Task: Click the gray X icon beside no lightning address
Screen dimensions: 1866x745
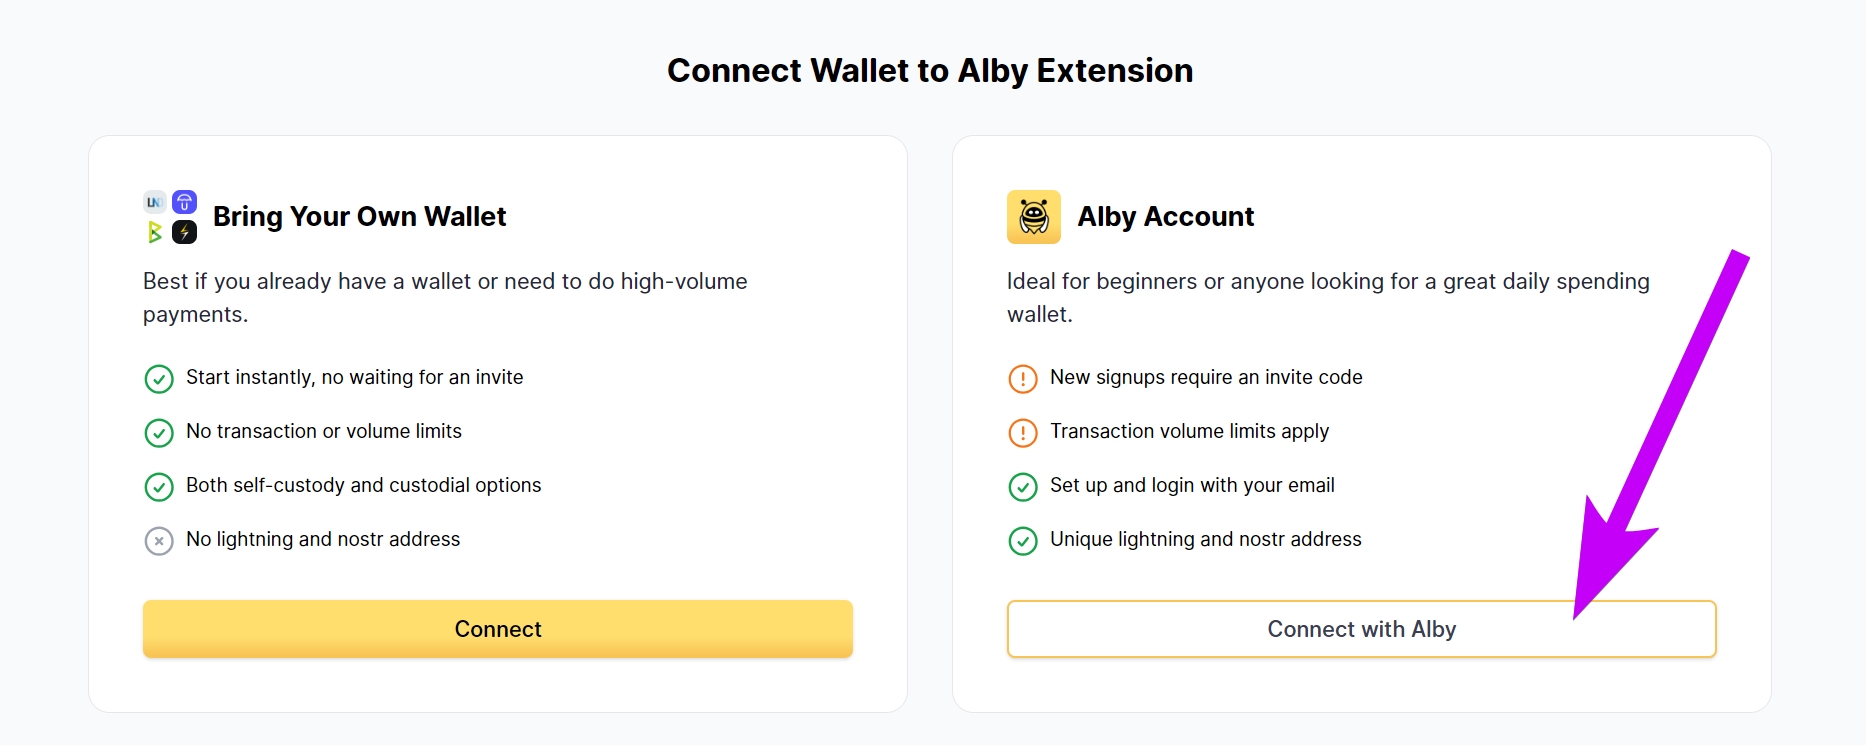Action: click(159, 541)
